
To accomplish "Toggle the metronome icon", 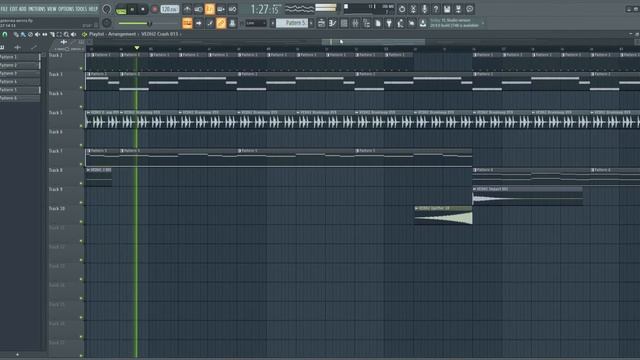I will pos(187,9).
